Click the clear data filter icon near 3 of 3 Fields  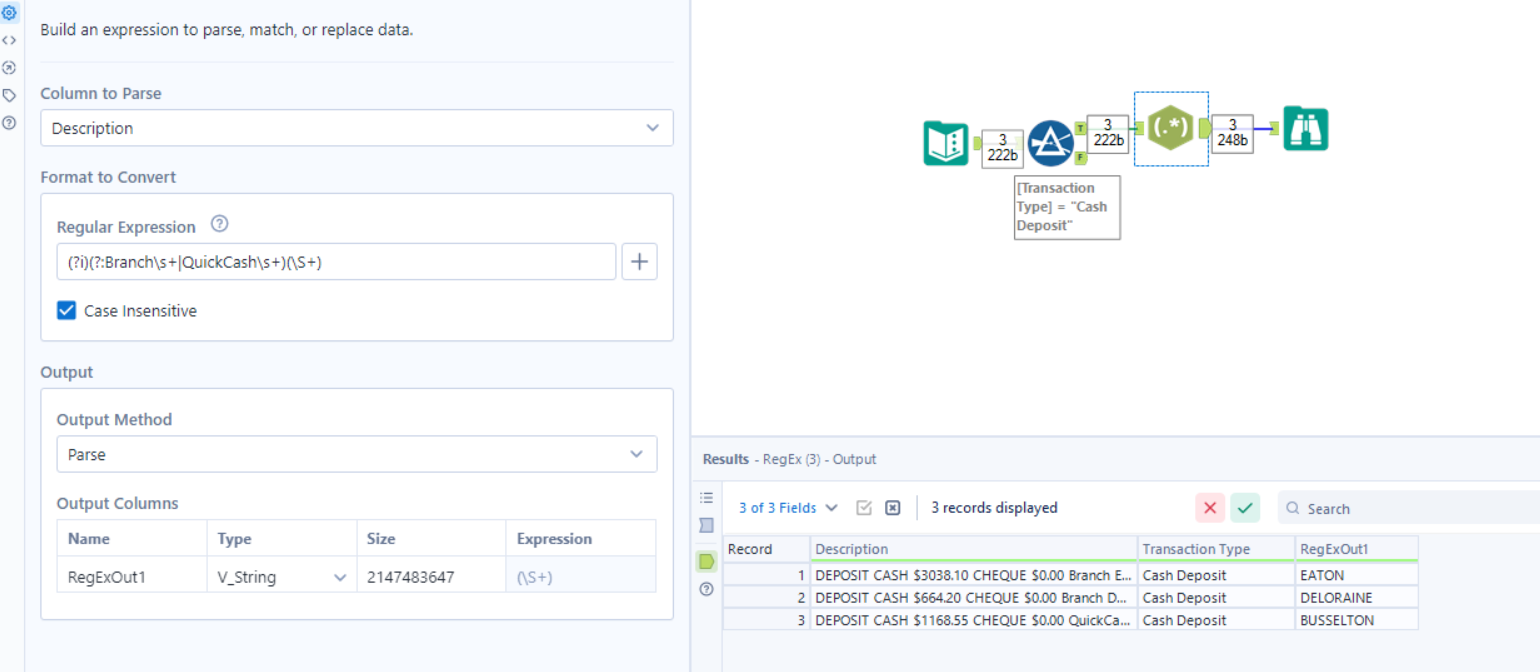click(893, 508)
